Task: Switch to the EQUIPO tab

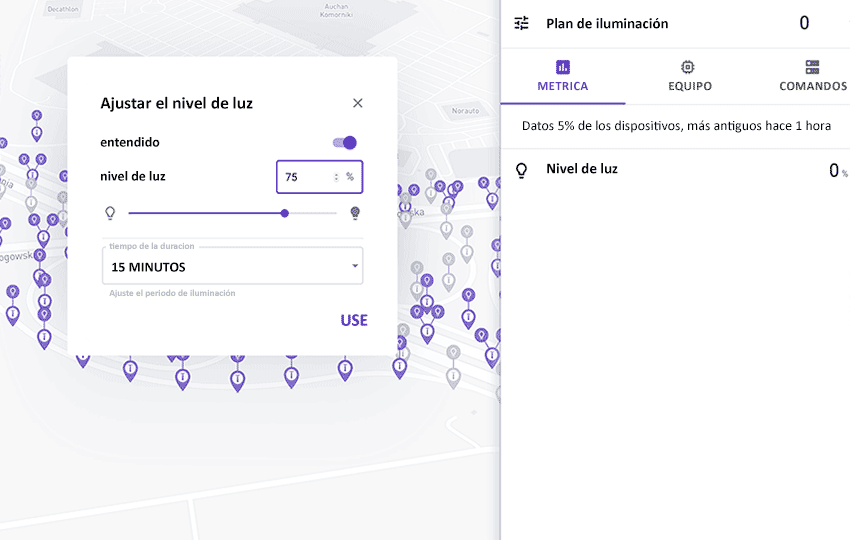Action: 690,76
